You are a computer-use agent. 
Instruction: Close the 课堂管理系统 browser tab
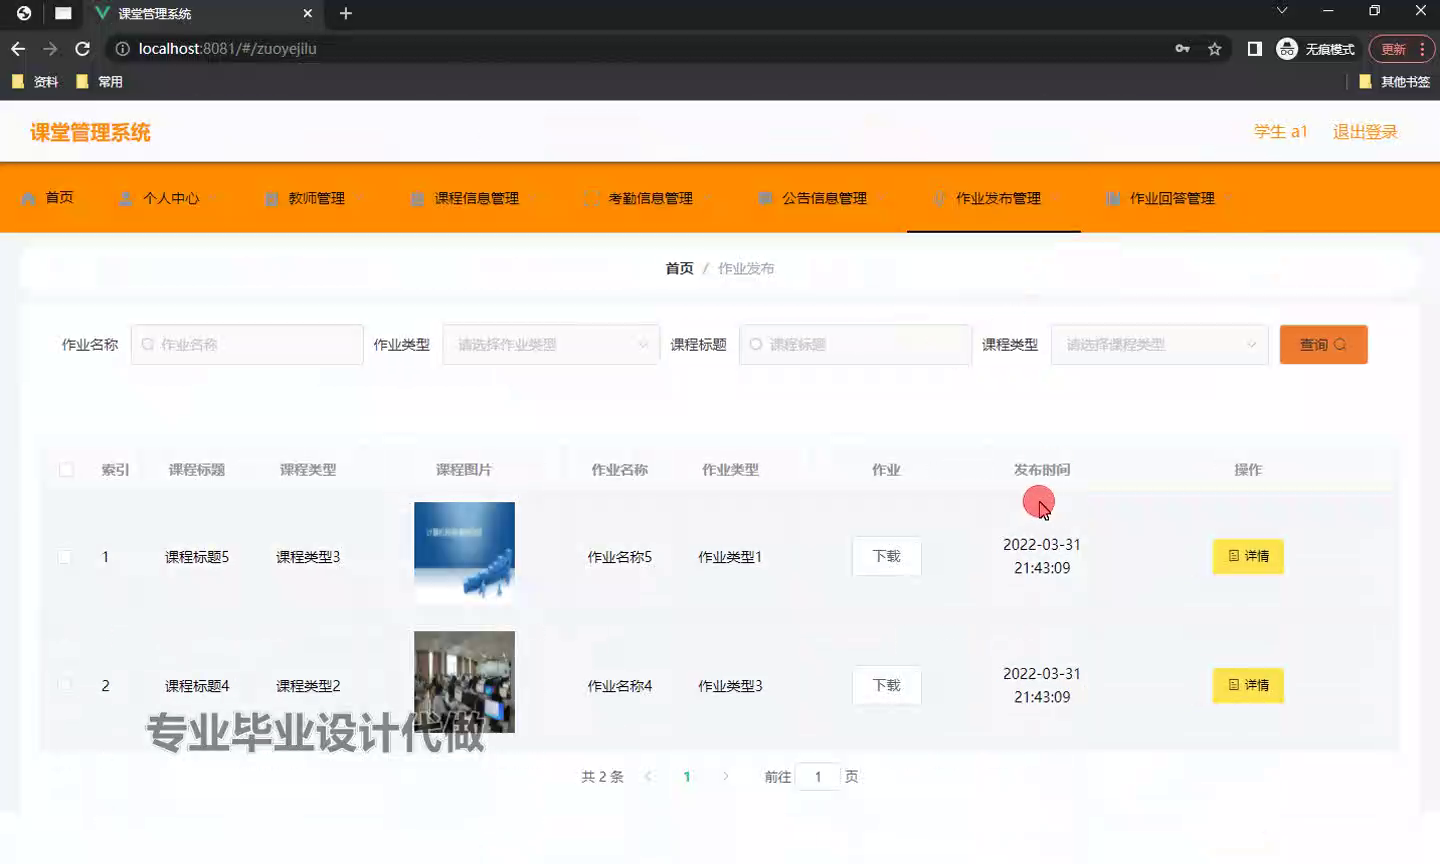click(307, 13)
